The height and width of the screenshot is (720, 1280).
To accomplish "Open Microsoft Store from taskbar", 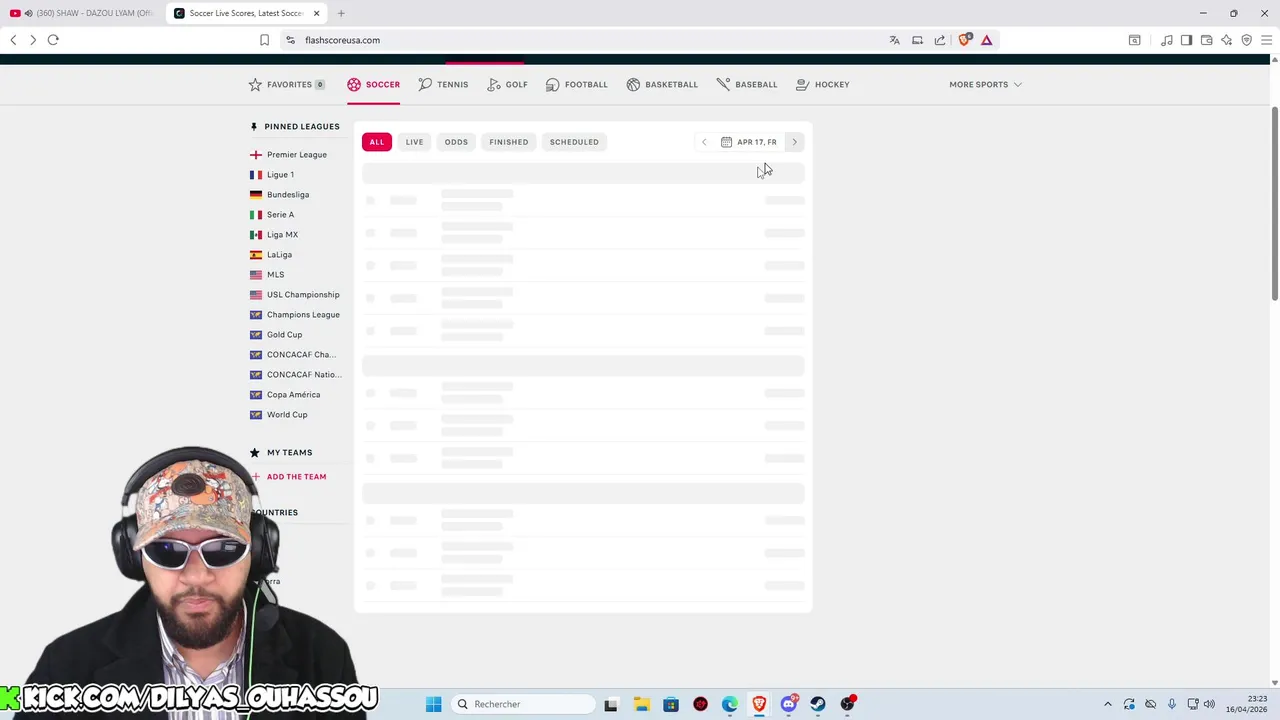I will pos(671,704).
